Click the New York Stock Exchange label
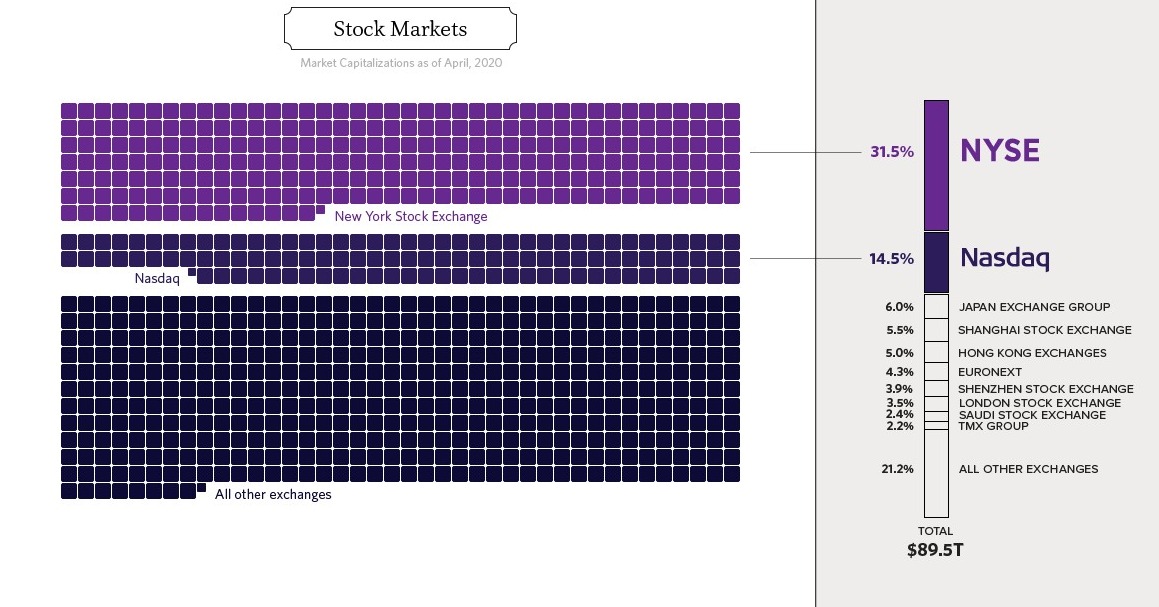1159x607 pixels. tap(411, 217)
